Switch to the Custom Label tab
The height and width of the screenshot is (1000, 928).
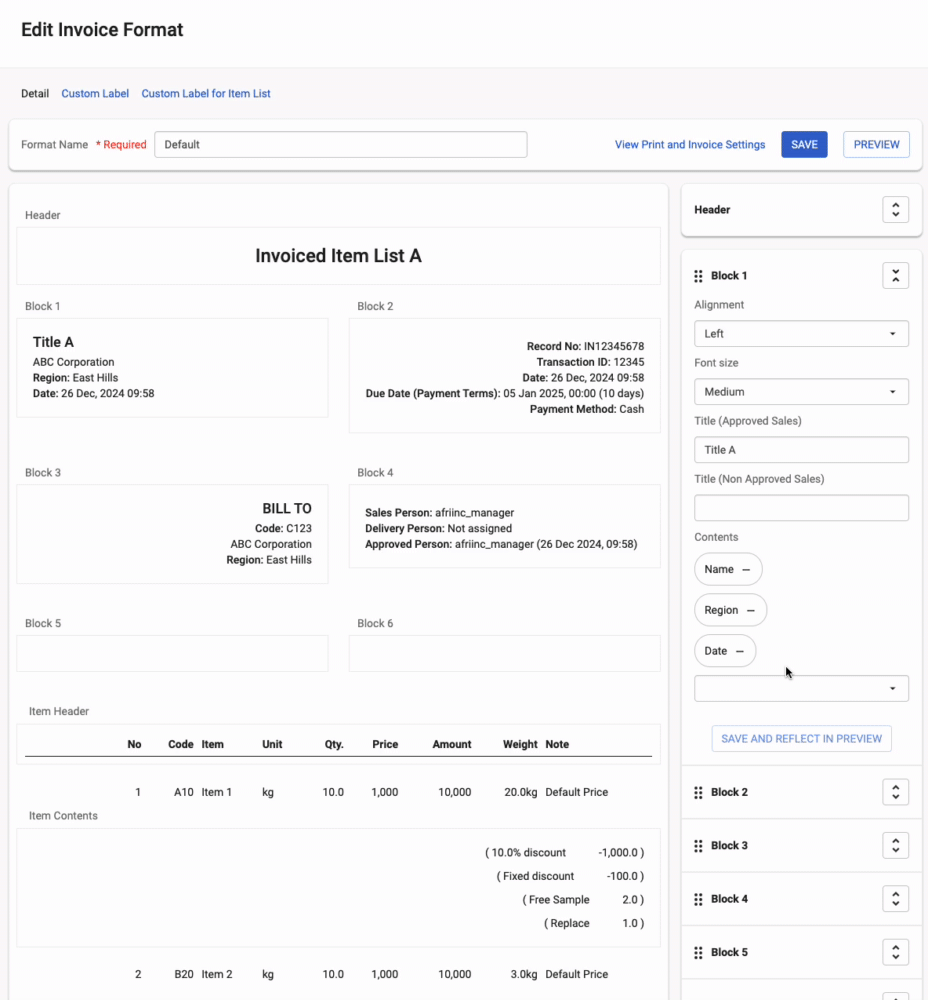[x=95, y=94]
